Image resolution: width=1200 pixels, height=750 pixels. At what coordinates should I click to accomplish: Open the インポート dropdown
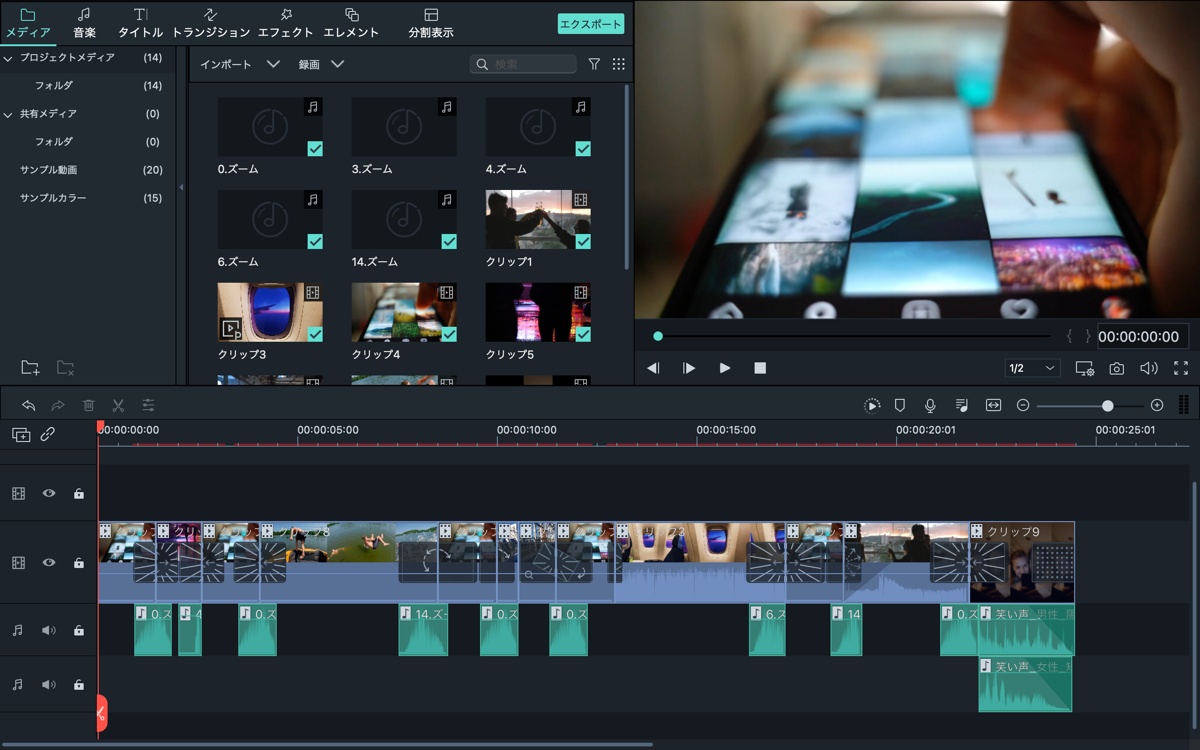coord(240,64)
